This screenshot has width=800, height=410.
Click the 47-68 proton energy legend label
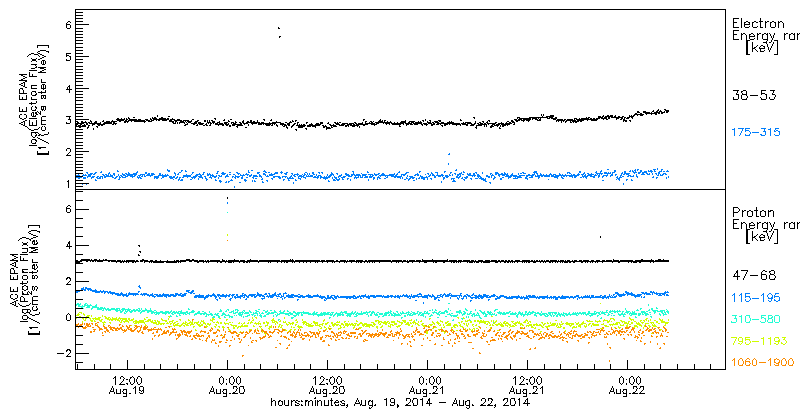(754, 276)
